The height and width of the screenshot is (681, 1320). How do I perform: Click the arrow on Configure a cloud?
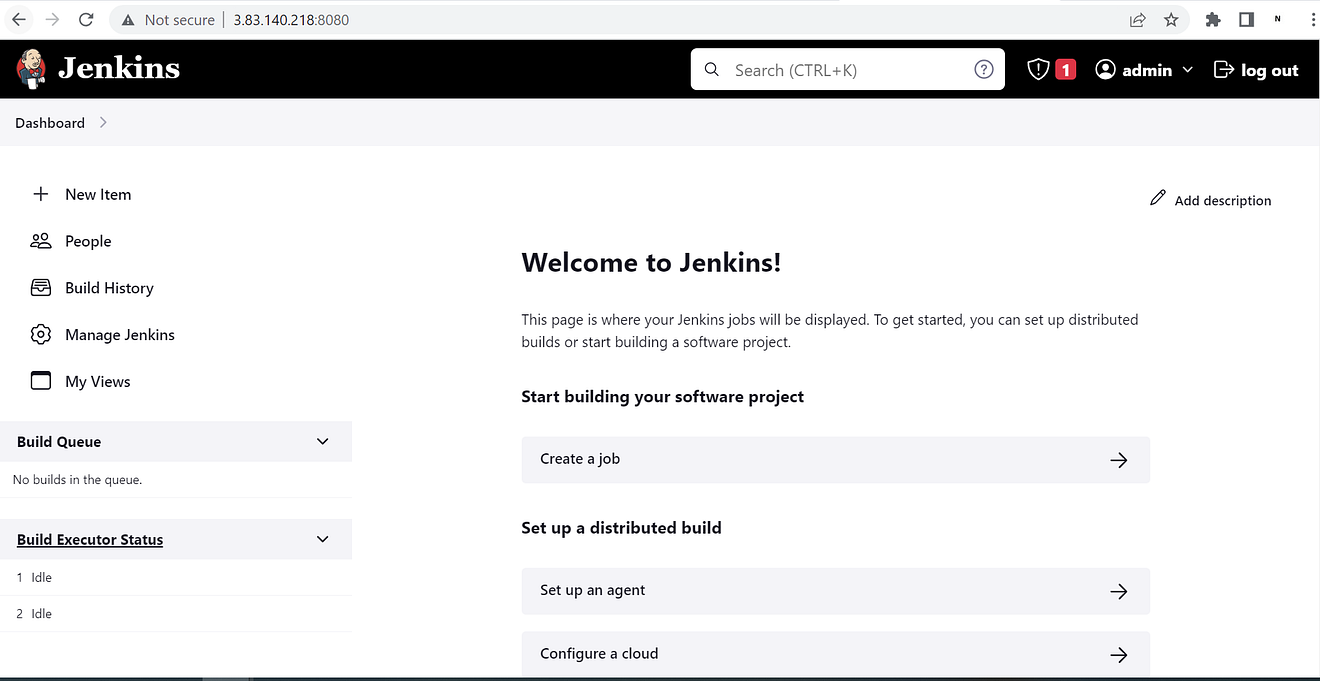[x=1119, y=655]
